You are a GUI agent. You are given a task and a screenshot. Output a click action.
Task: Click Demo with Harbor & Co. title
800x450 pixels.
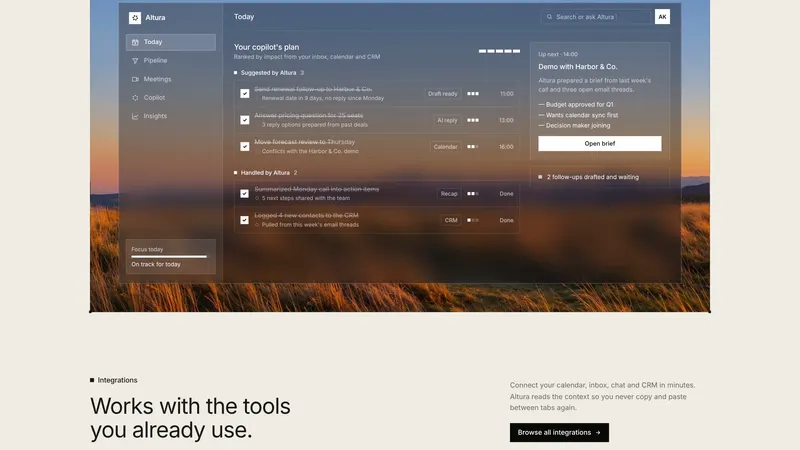tap(578, 67)
